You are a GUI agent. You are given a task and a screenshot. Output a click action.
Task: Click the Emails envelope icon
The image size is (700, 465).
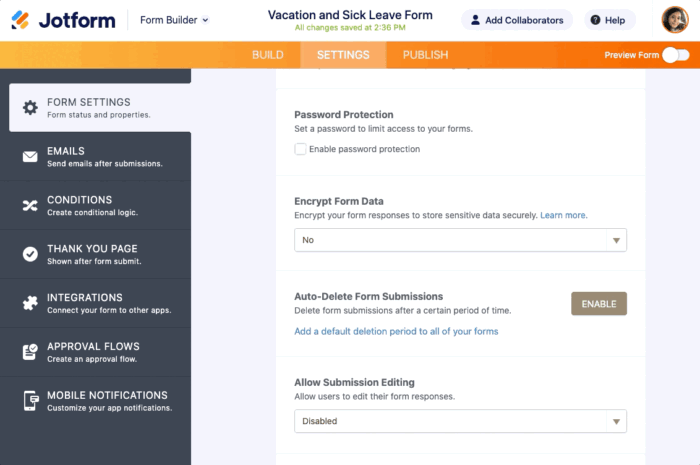30,157
